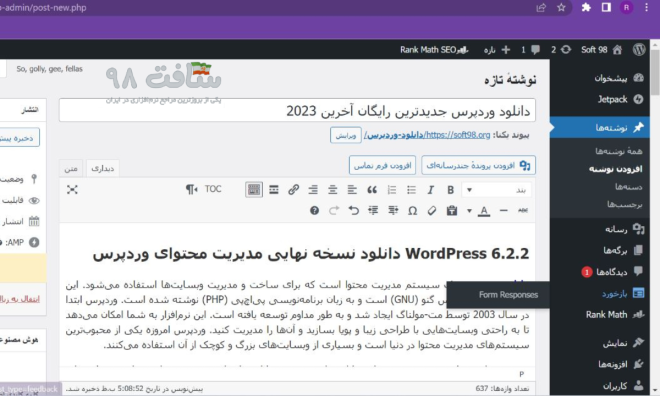The width and height of the screenshot is (660, 396).
Task: Open Pages in the admin sidebar
Action: tap(600, 250)
